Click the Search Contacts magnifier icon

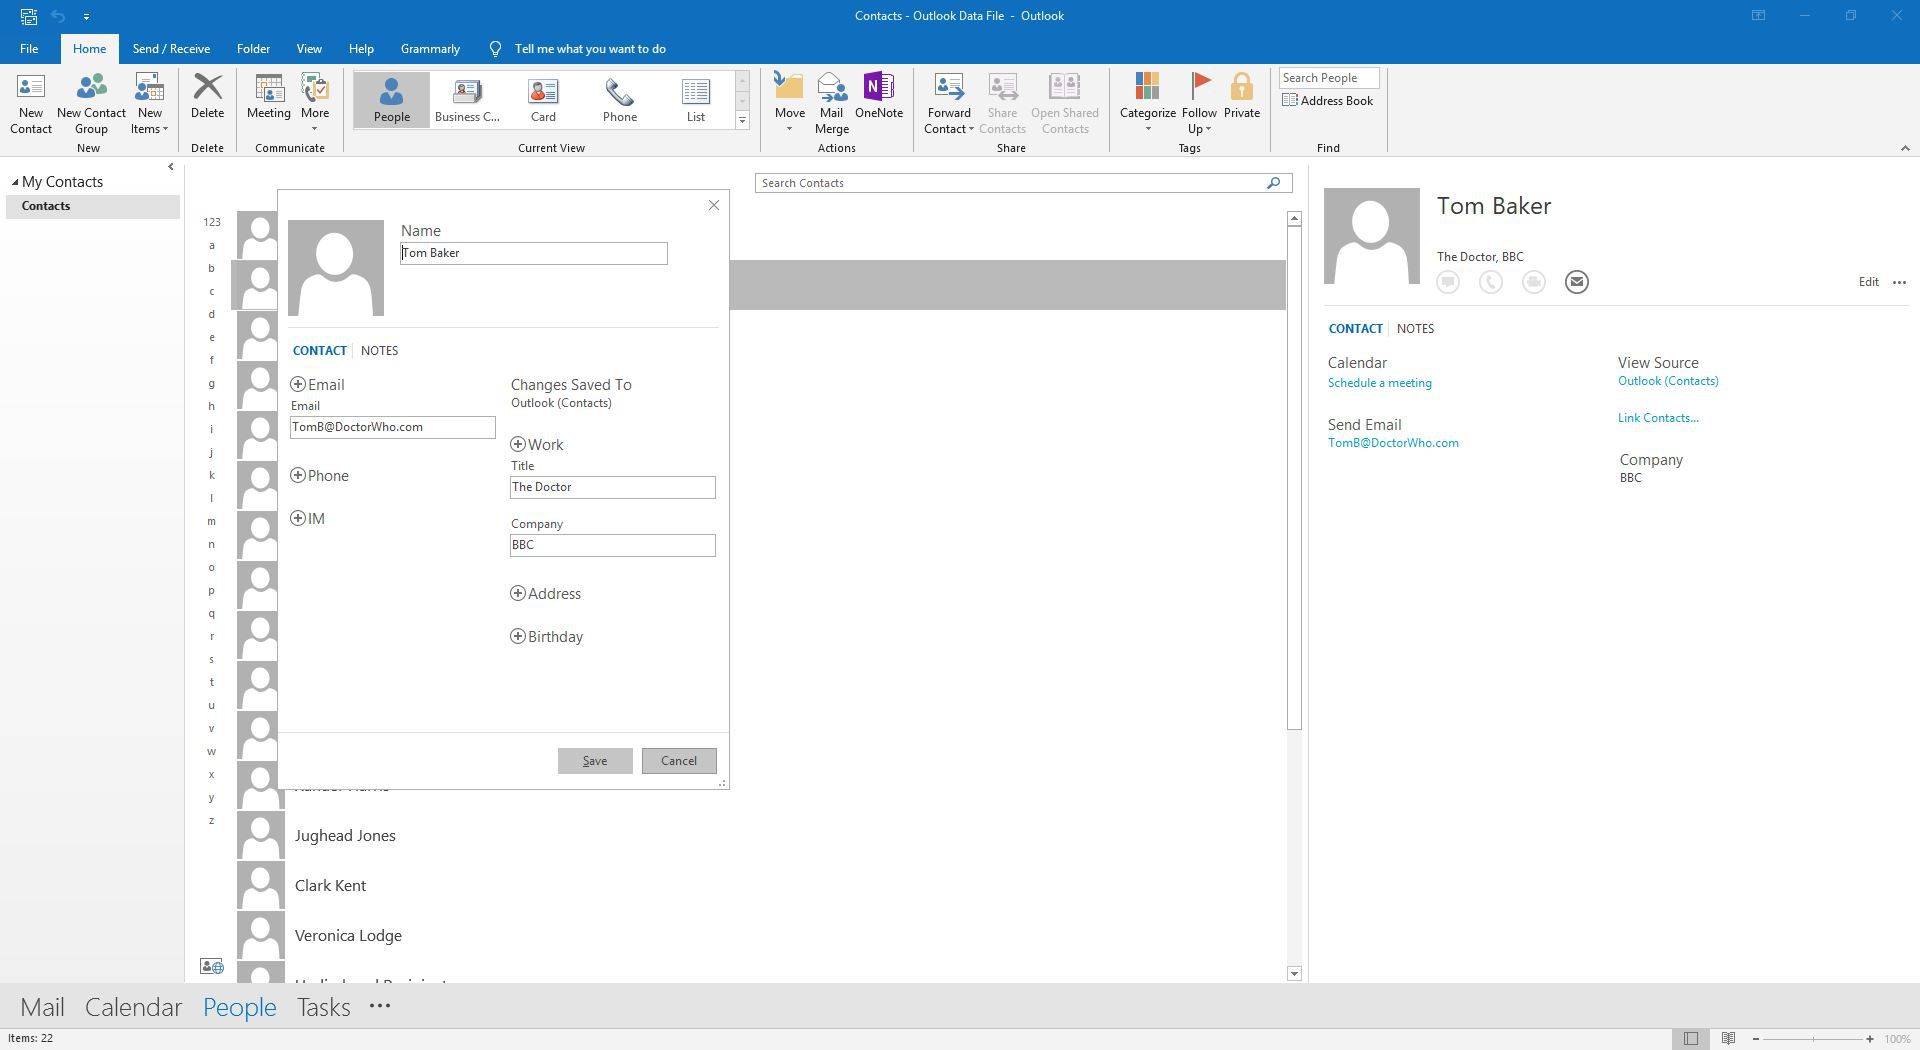1273,183
